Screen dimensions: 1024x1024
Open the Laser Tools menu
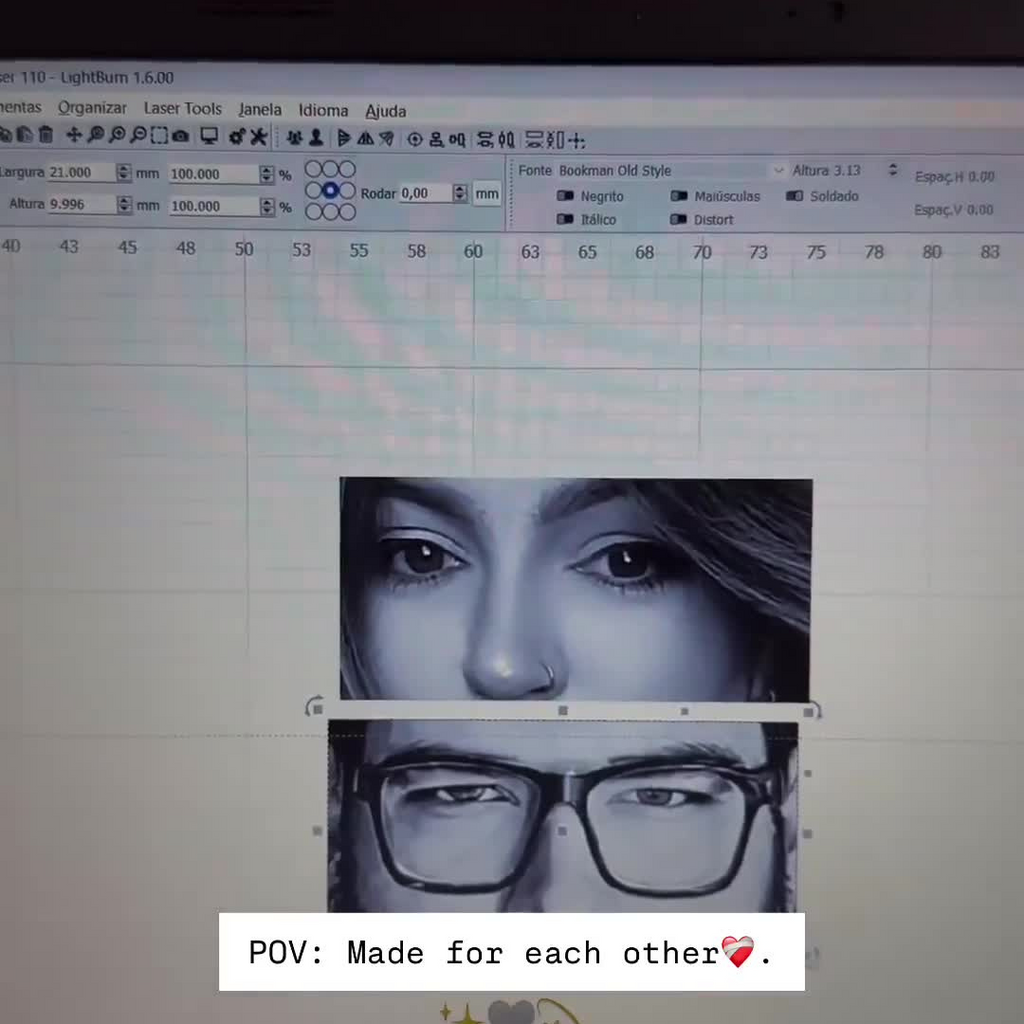point(182,108)
